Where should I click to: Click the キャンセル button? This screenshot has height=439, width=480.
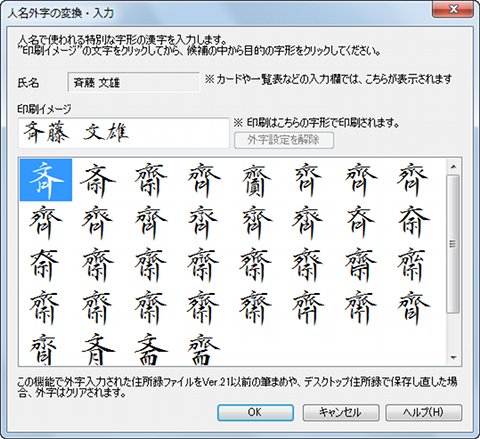pyautogui.click(x=340, y=412)
